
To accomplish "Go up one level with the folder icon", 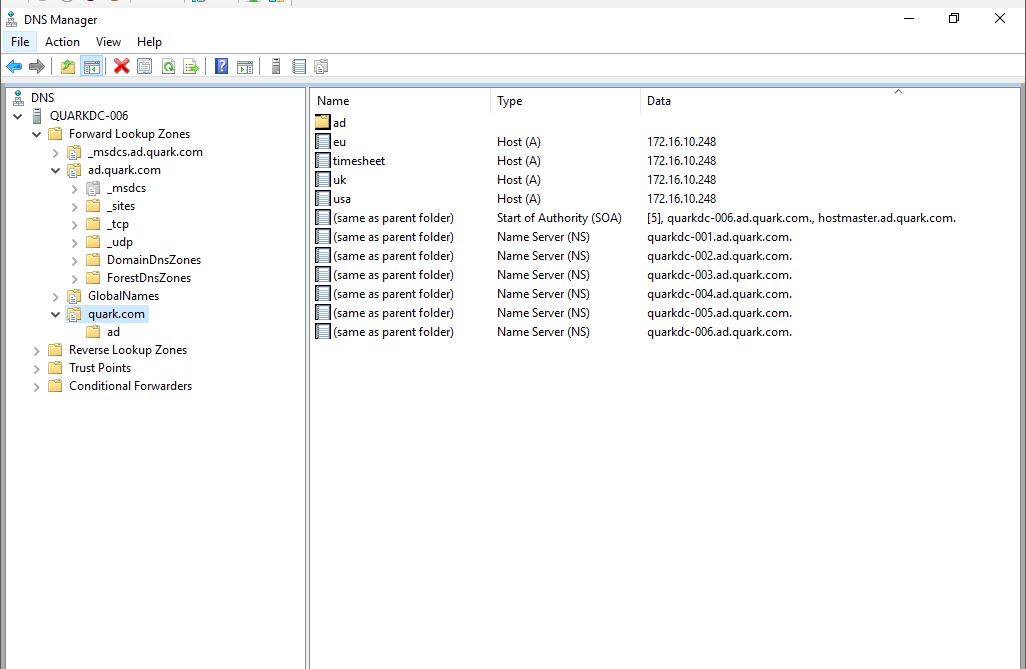I will [67, 66].
